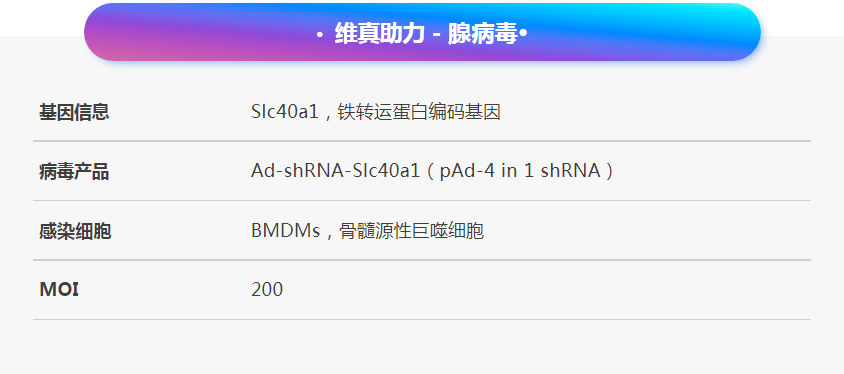Screen dimensions: 844x374
Task: Click the word 维真助力 in banner
Action: pos(380,34)
